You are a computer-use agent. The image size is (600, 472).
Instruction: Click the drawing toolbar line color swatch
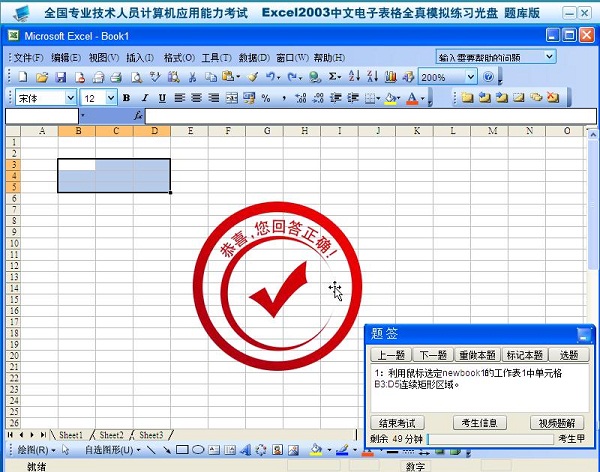(x=342, y=450)
